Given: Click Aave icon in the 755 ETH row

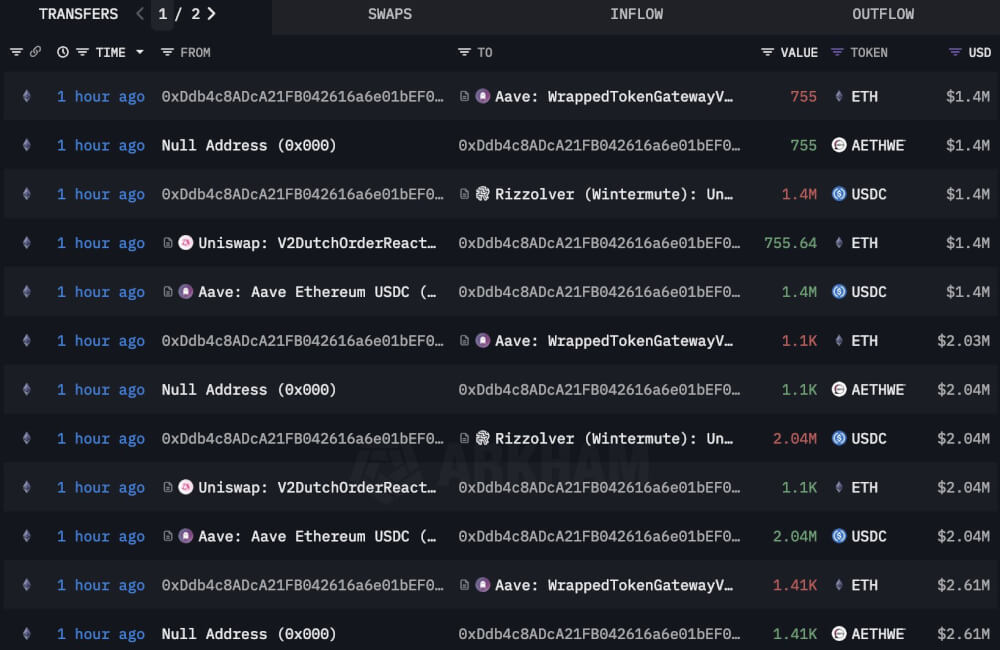Looking at the screenshot, I should 483,96.
